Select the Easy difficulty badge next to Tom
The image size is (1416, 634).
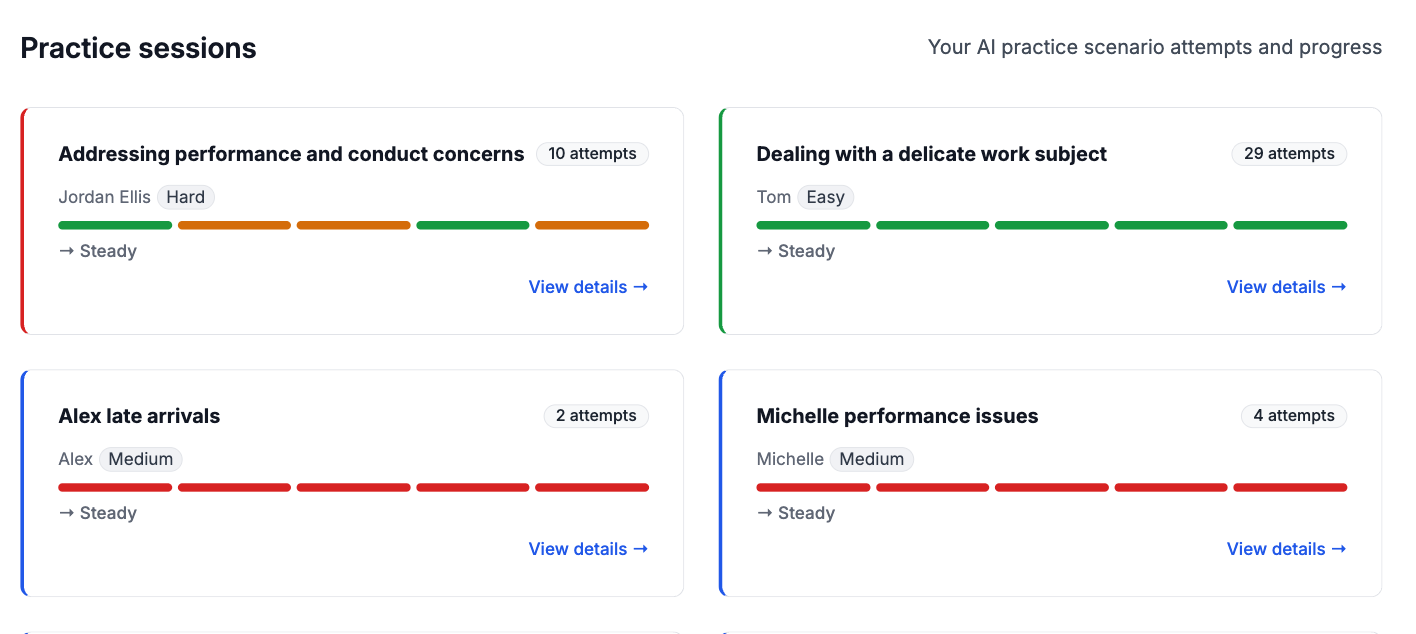coord(826,197)
